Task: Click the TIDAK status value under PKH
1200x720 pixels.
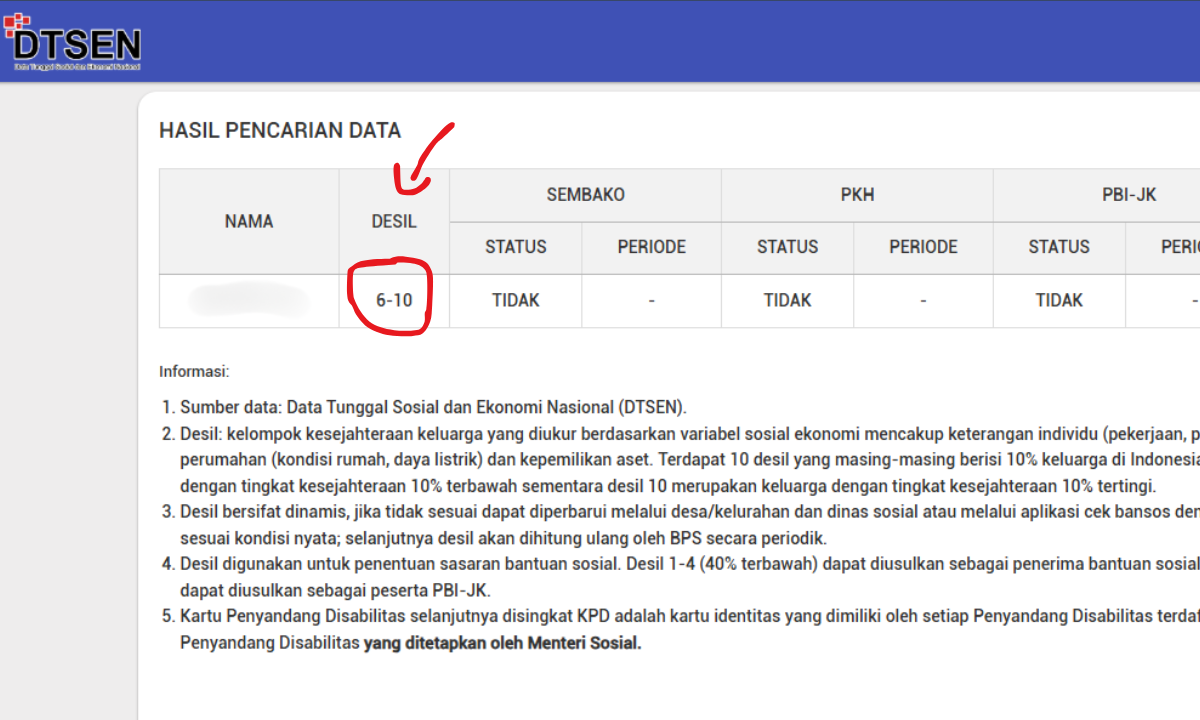Action: [x=787, y=300]
